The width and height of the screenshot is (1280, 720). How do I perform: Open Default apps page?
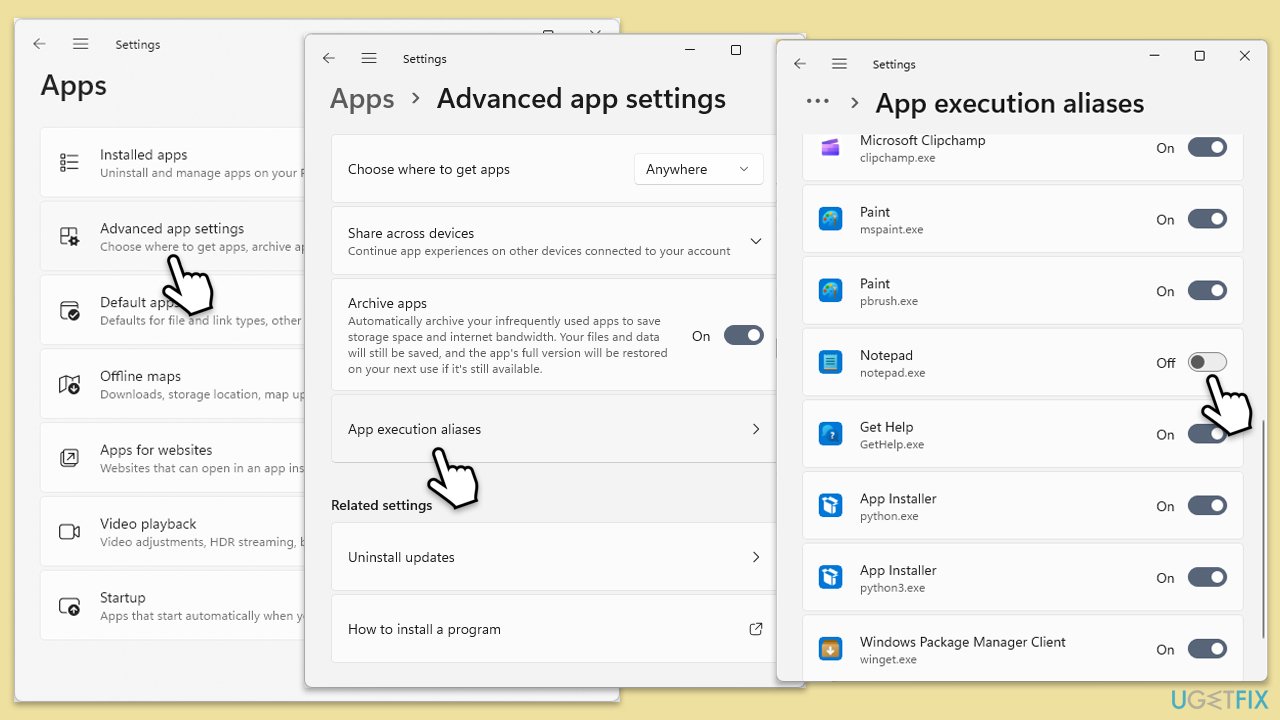tap(172, 310)
